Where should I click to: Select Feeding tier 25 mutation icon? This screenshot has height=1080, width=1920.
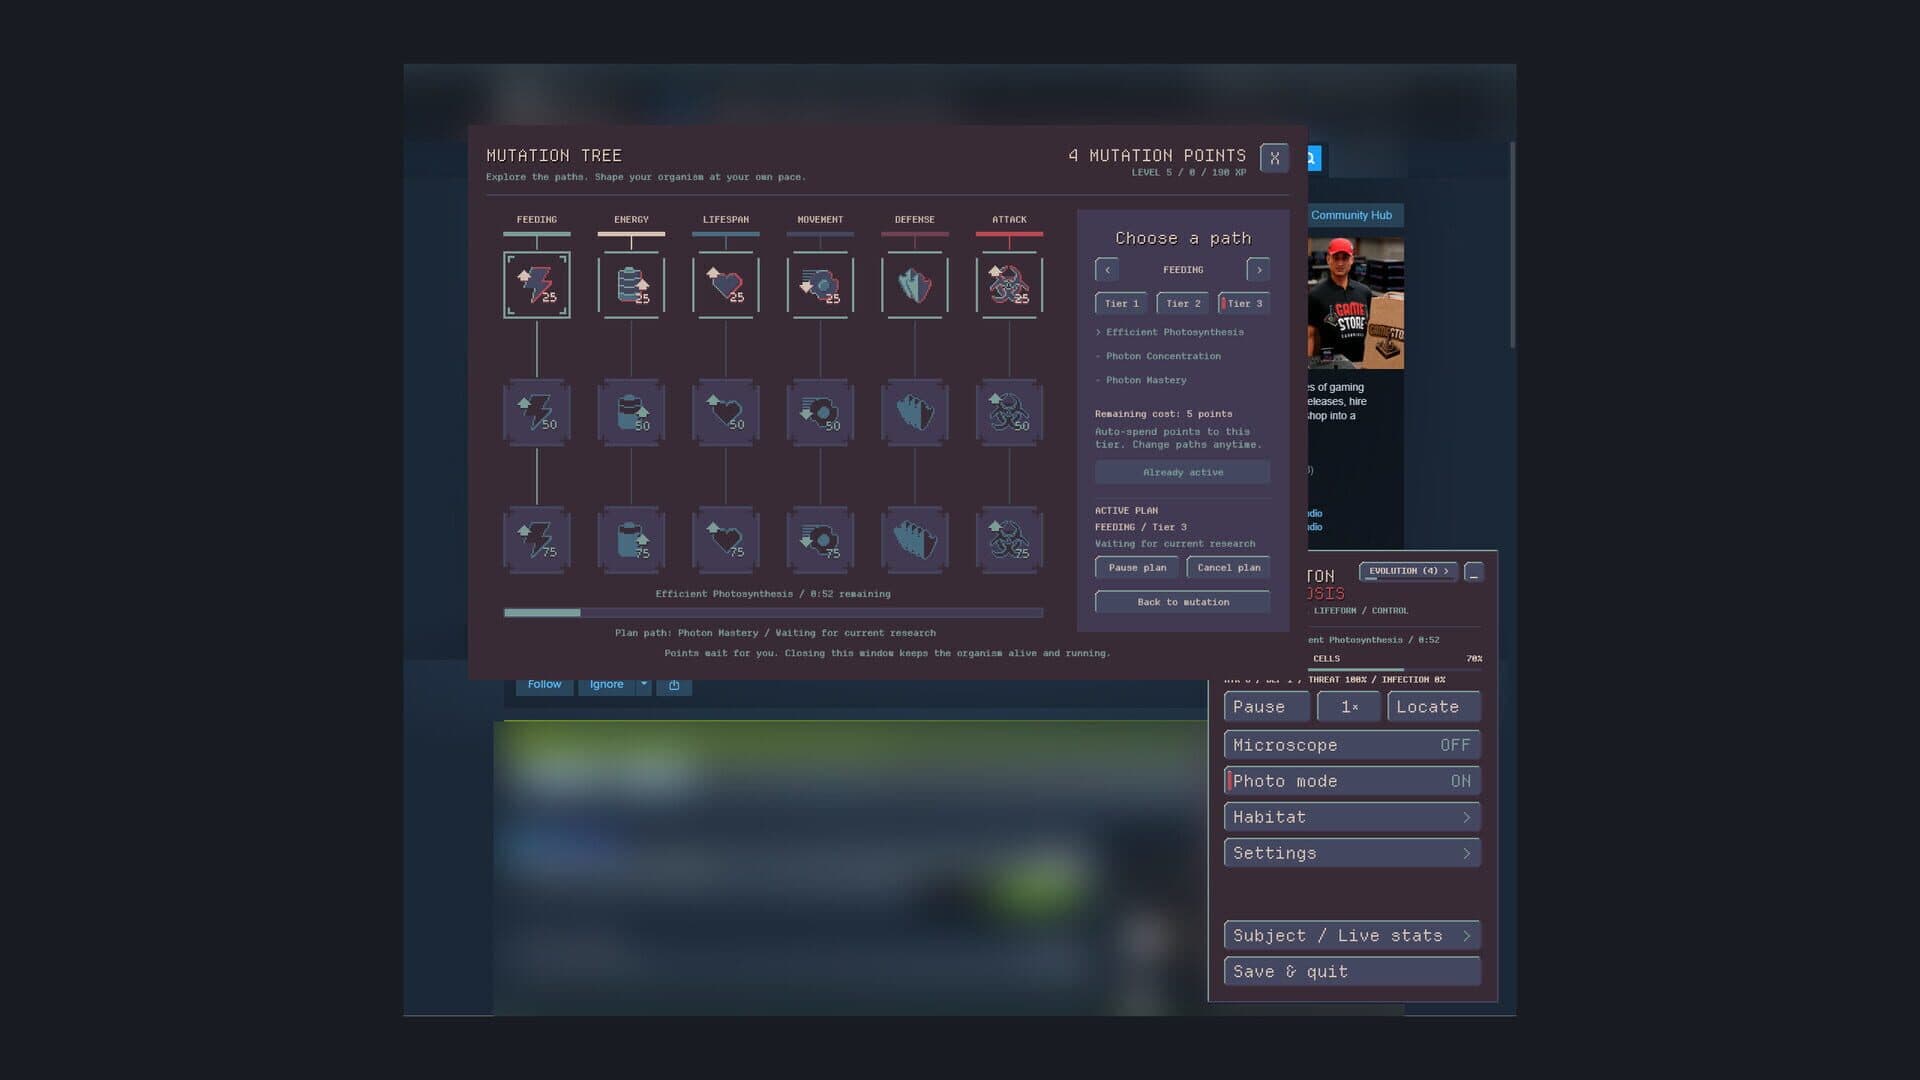[x=537, y=285]
